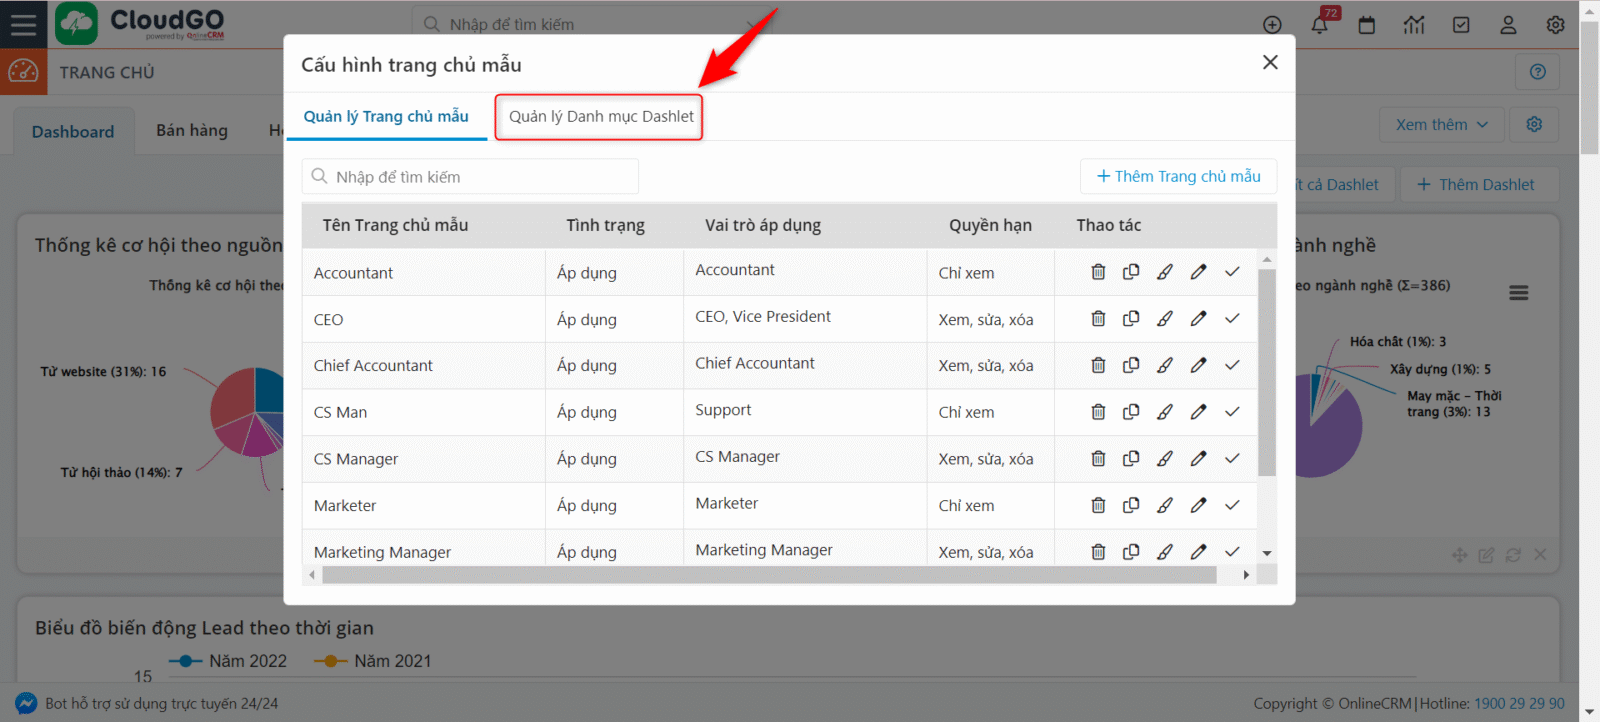Open the tasks checkbox icon in the top bar
1600x722 pixels.
click(1461, 25)
